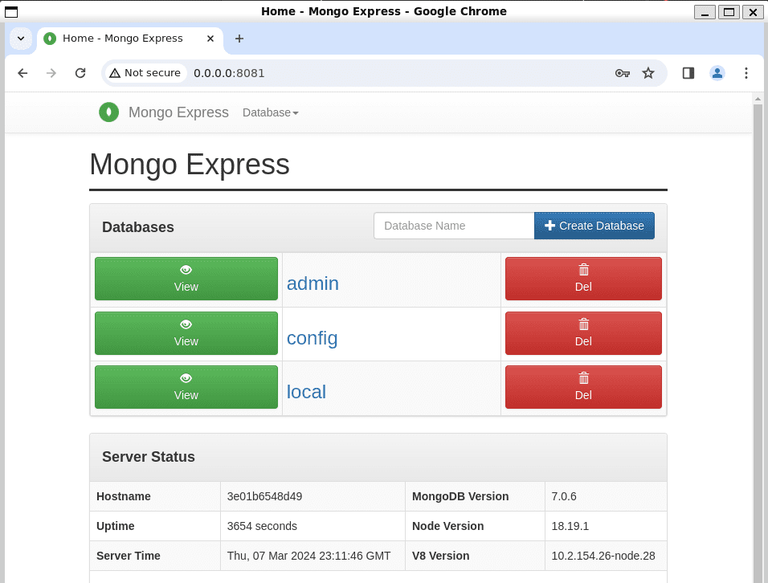Viewport: 768px width, 583px height.
Task: Open the config database link
Action: coord(312,338)
